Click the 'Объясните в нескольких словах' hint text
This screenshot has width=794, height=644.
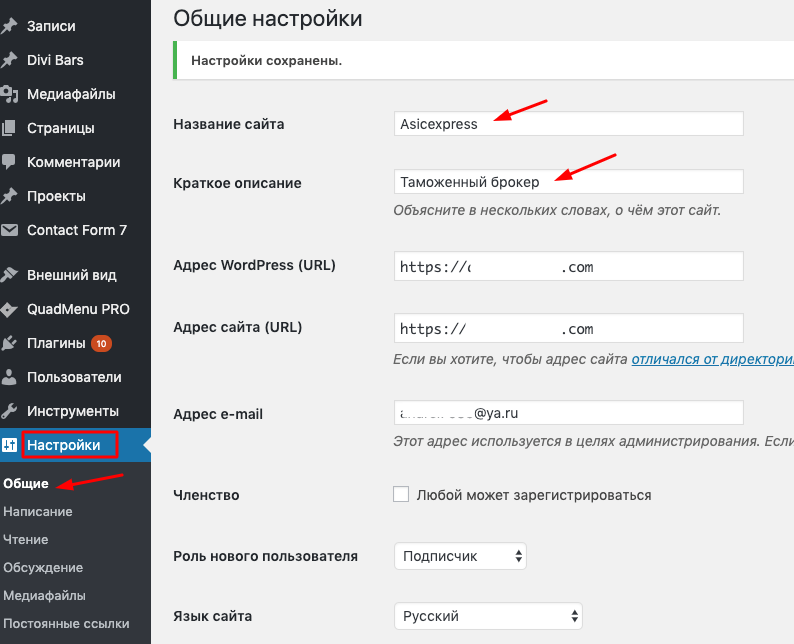coord(557,210)
